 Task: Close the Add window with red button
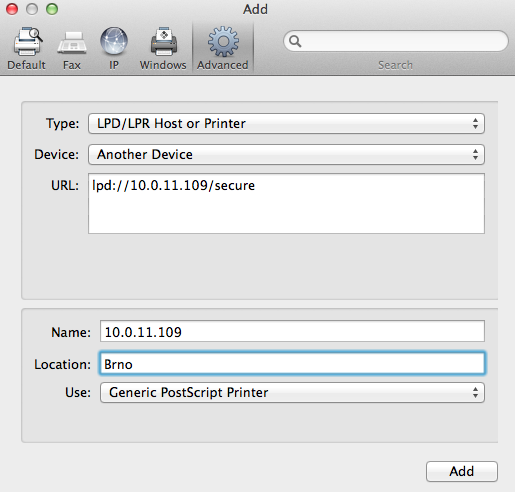(12, 9)
